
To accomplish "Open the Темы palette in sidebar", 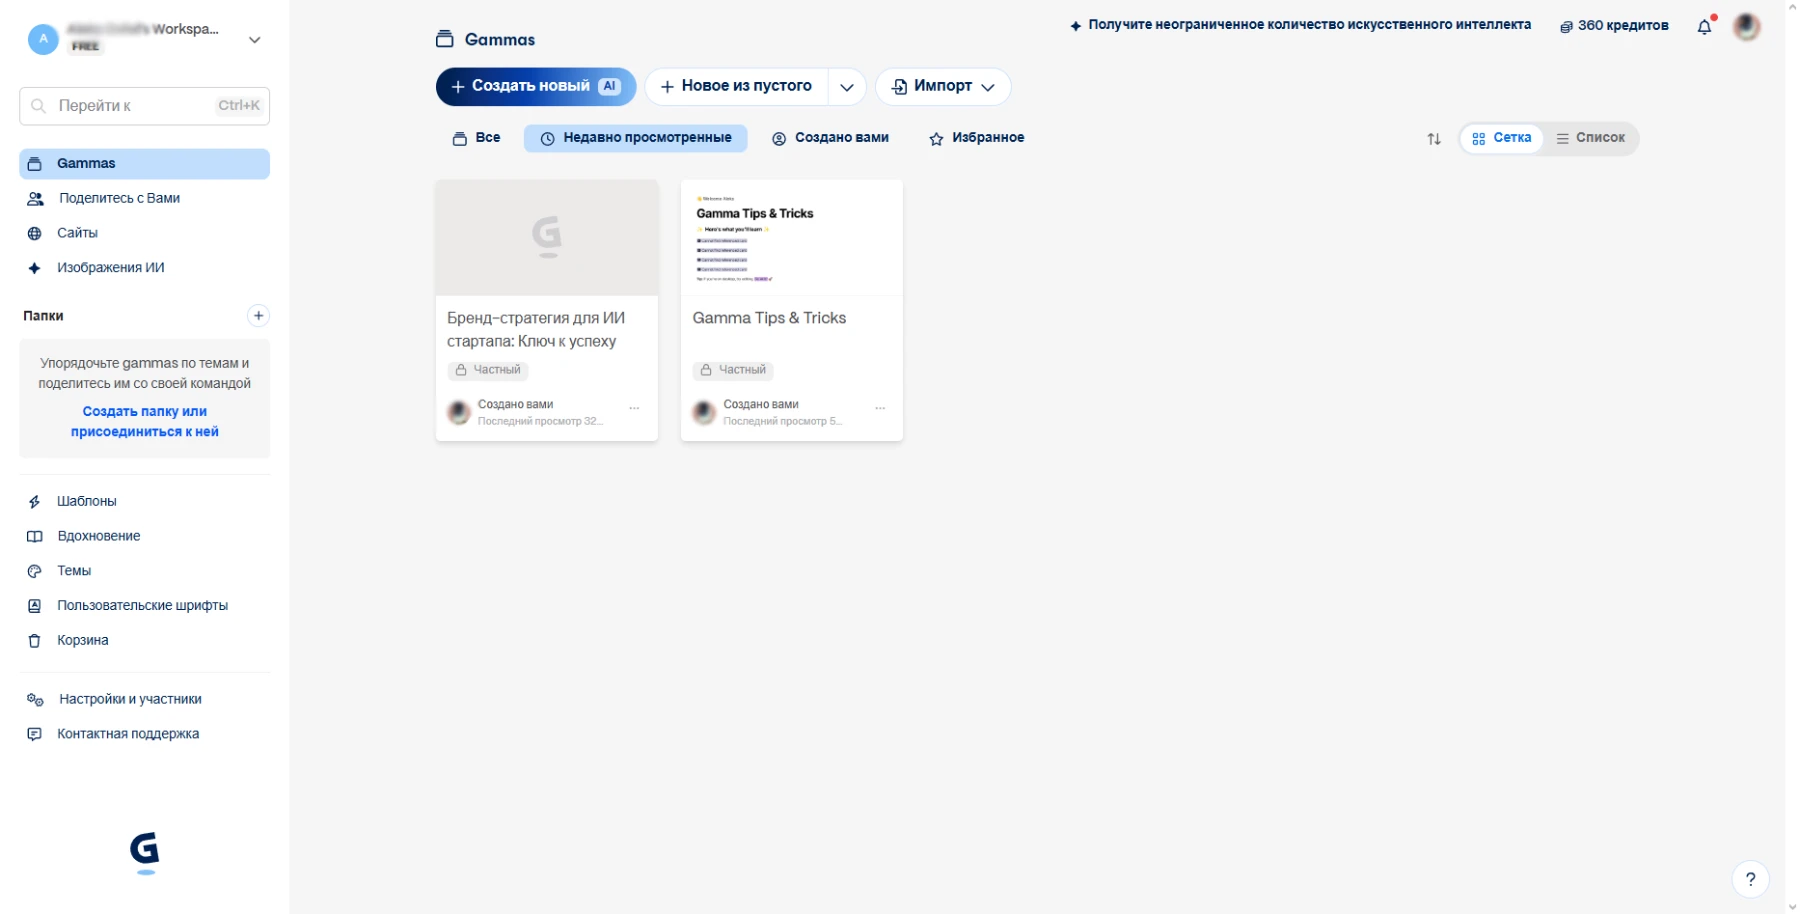I will click(x=74, y=571).
